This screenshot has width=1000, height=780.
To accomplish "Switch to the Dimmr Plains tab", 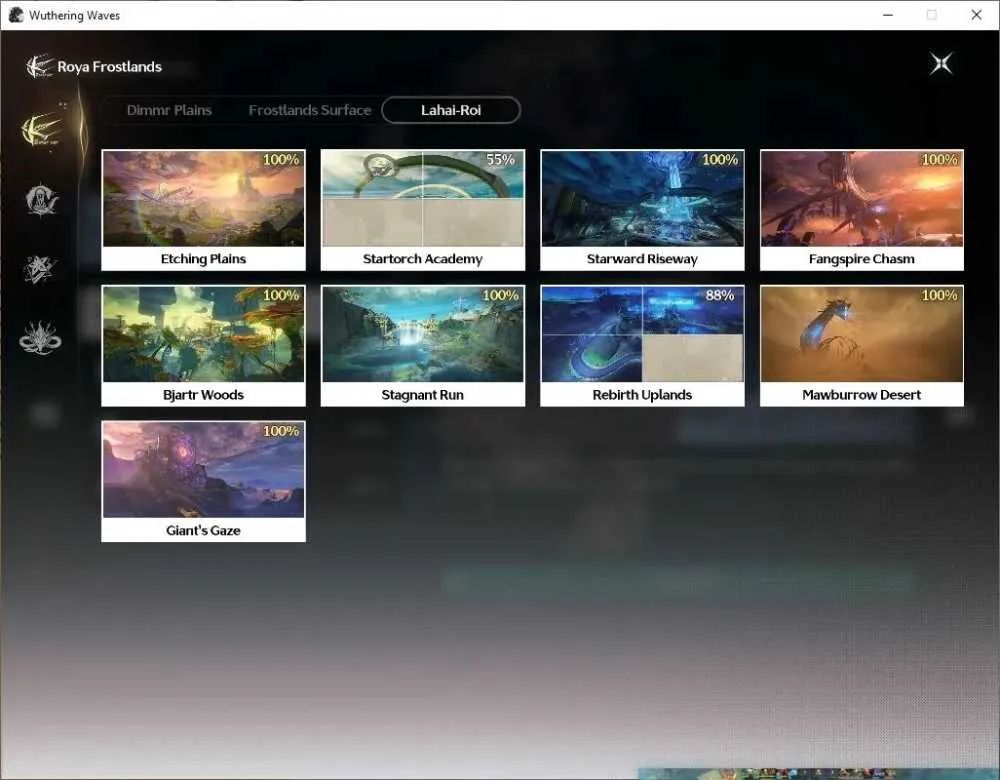I will (169, 110).
